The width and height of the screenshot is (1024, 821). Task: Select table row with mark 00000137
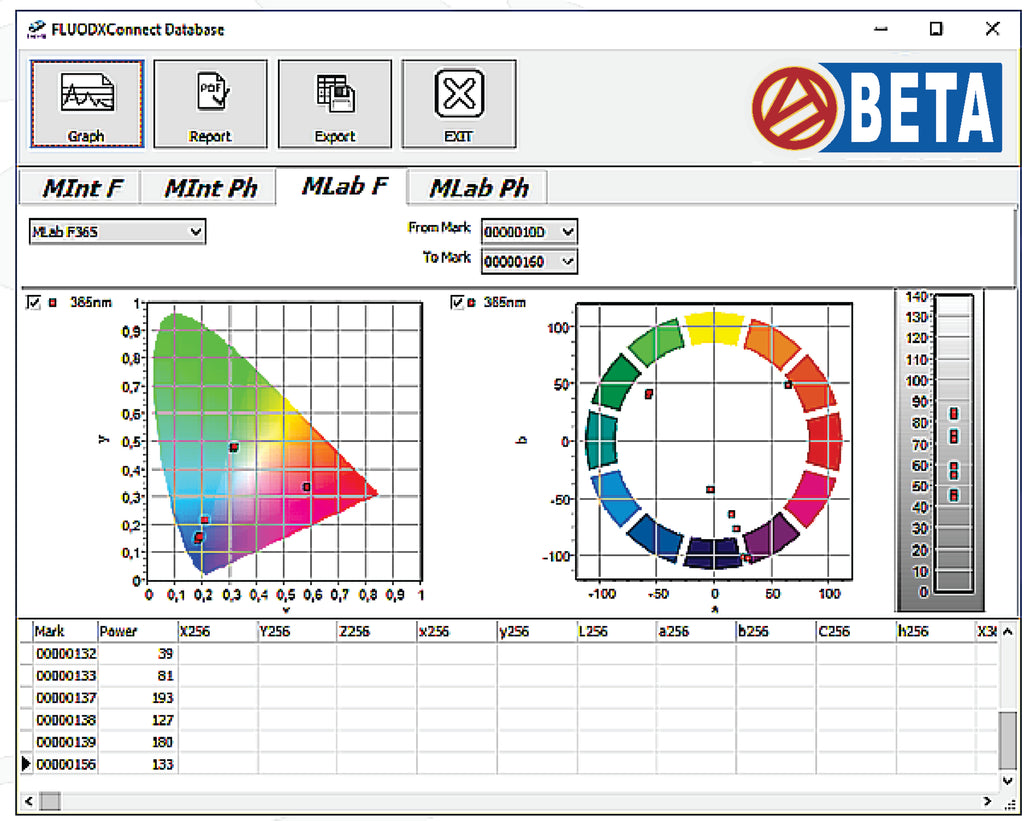66,698
